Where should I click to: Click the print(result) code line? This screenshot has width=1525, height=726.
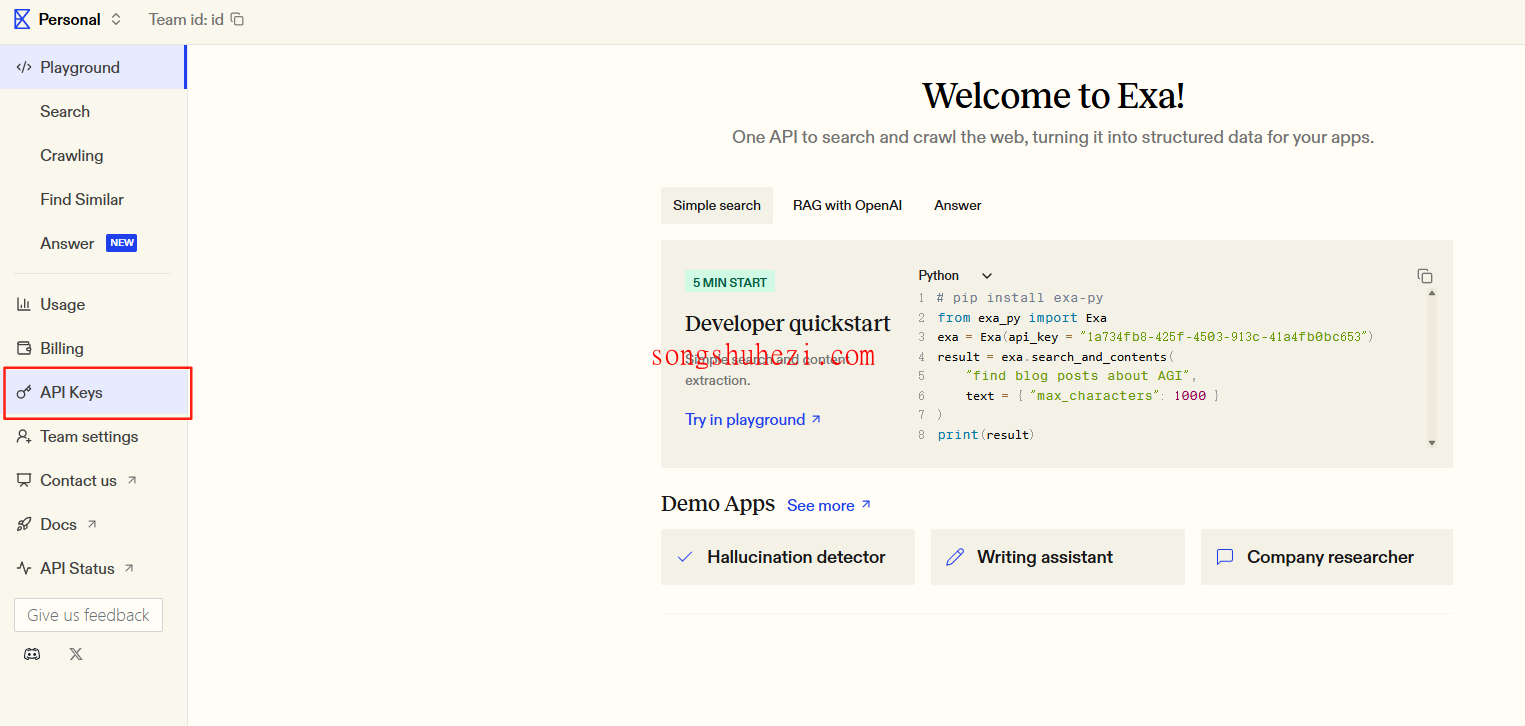tap(986, 435)
